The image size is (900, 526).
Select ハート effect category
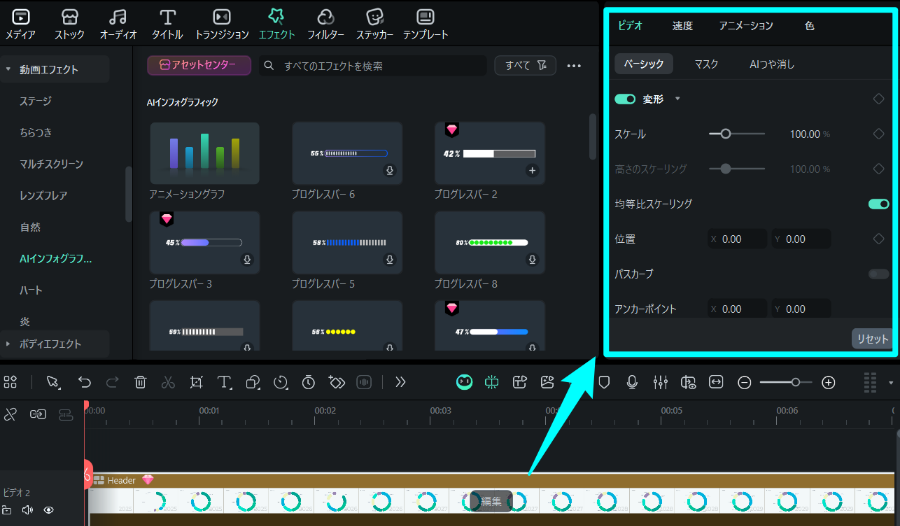pos(30,291)
